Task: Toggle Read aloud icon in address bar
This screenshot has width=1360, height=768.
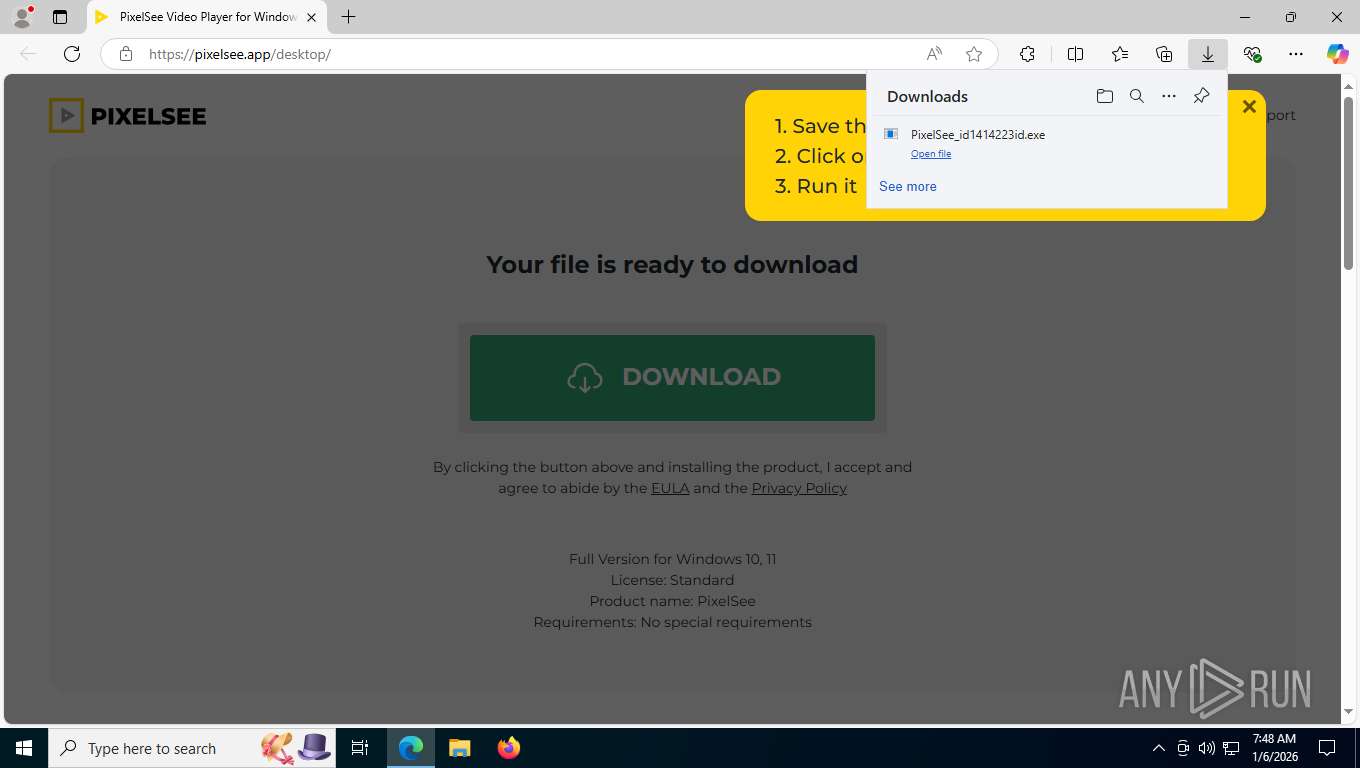Action: click(x=934, y=54)
